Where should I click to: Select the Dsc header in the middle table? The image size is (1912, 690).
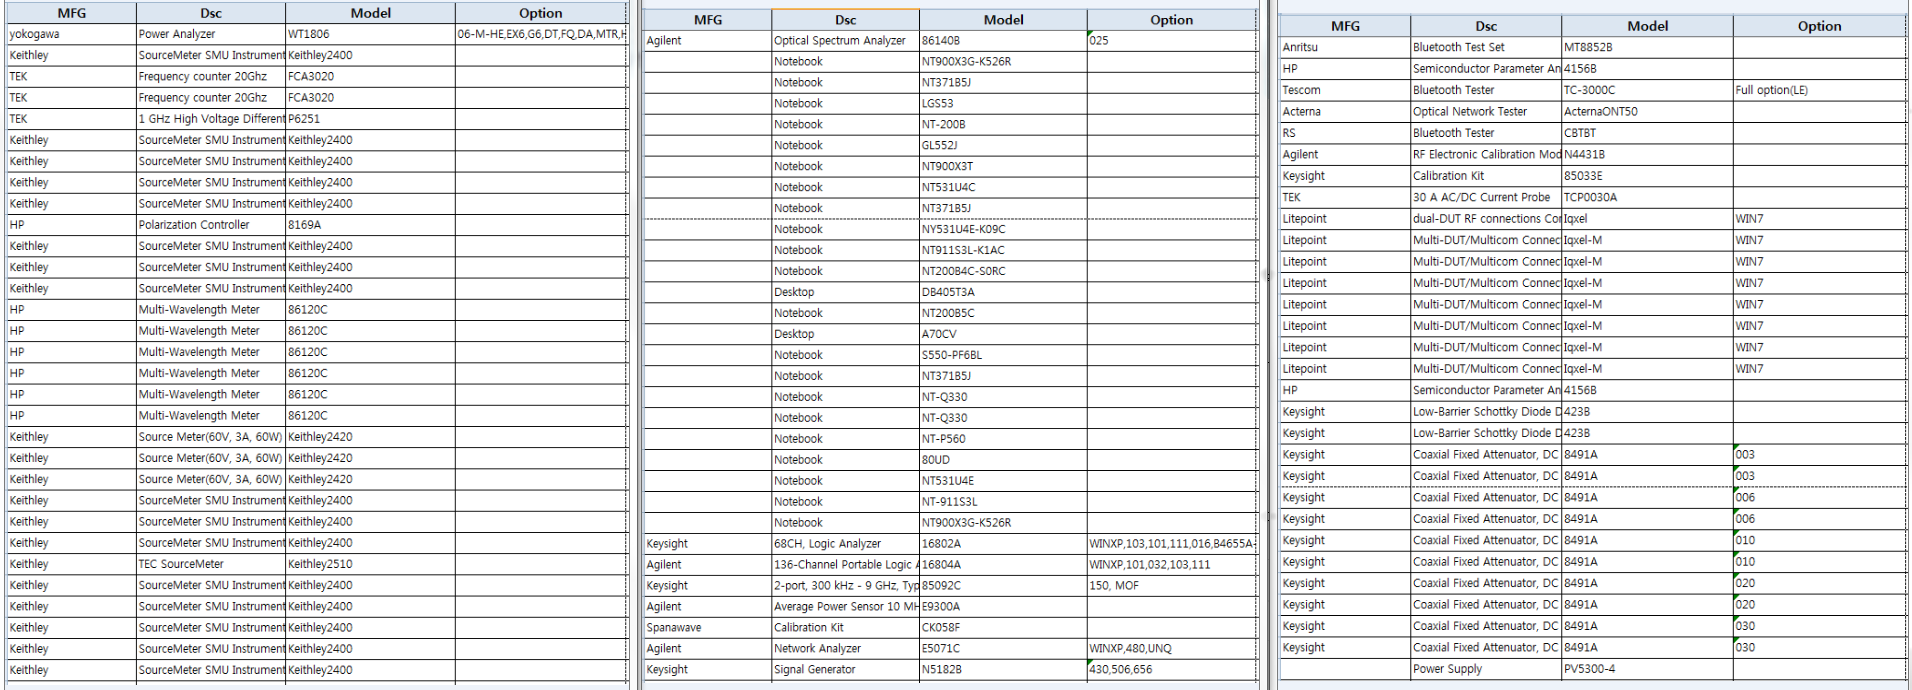[x=845, y=20]
